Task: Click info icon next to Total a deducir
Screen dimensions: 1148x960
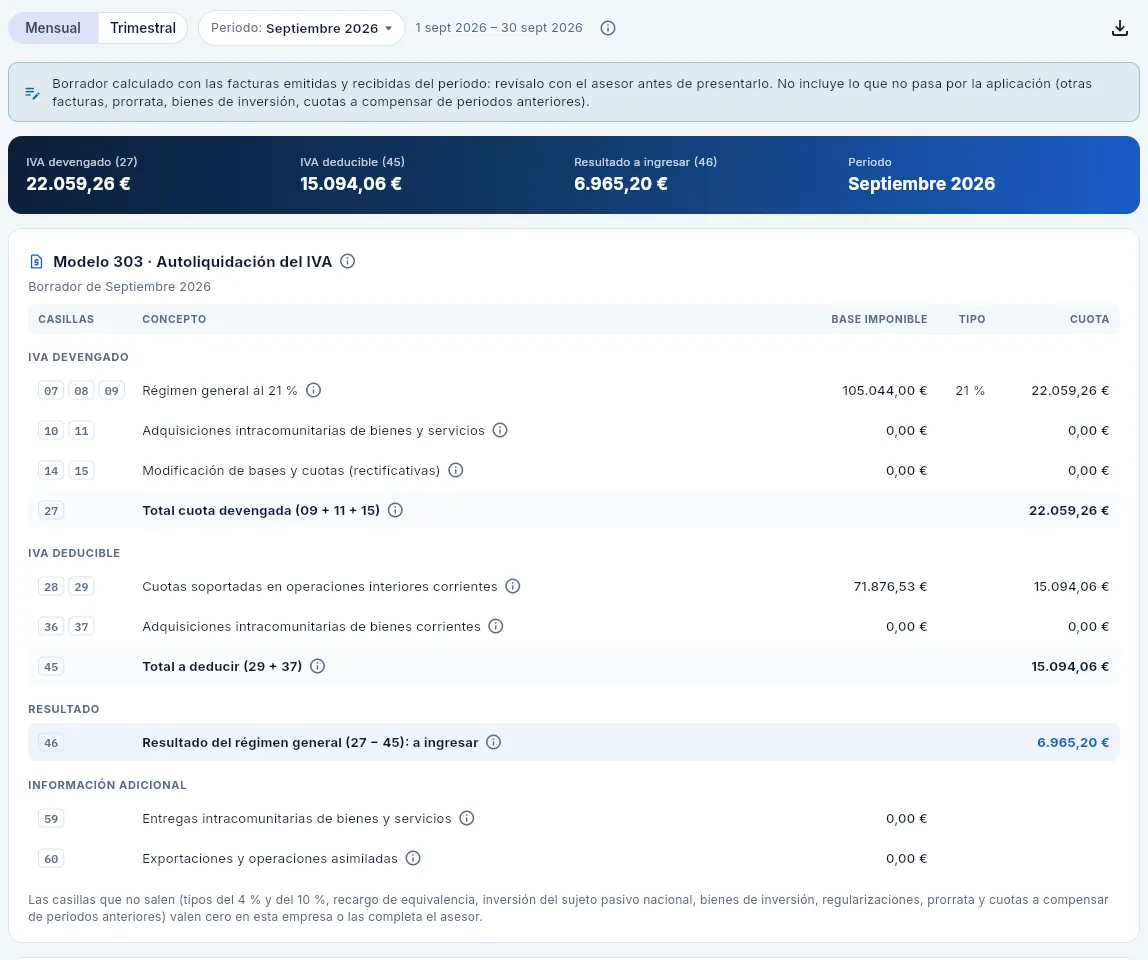Action: [317, 666]
